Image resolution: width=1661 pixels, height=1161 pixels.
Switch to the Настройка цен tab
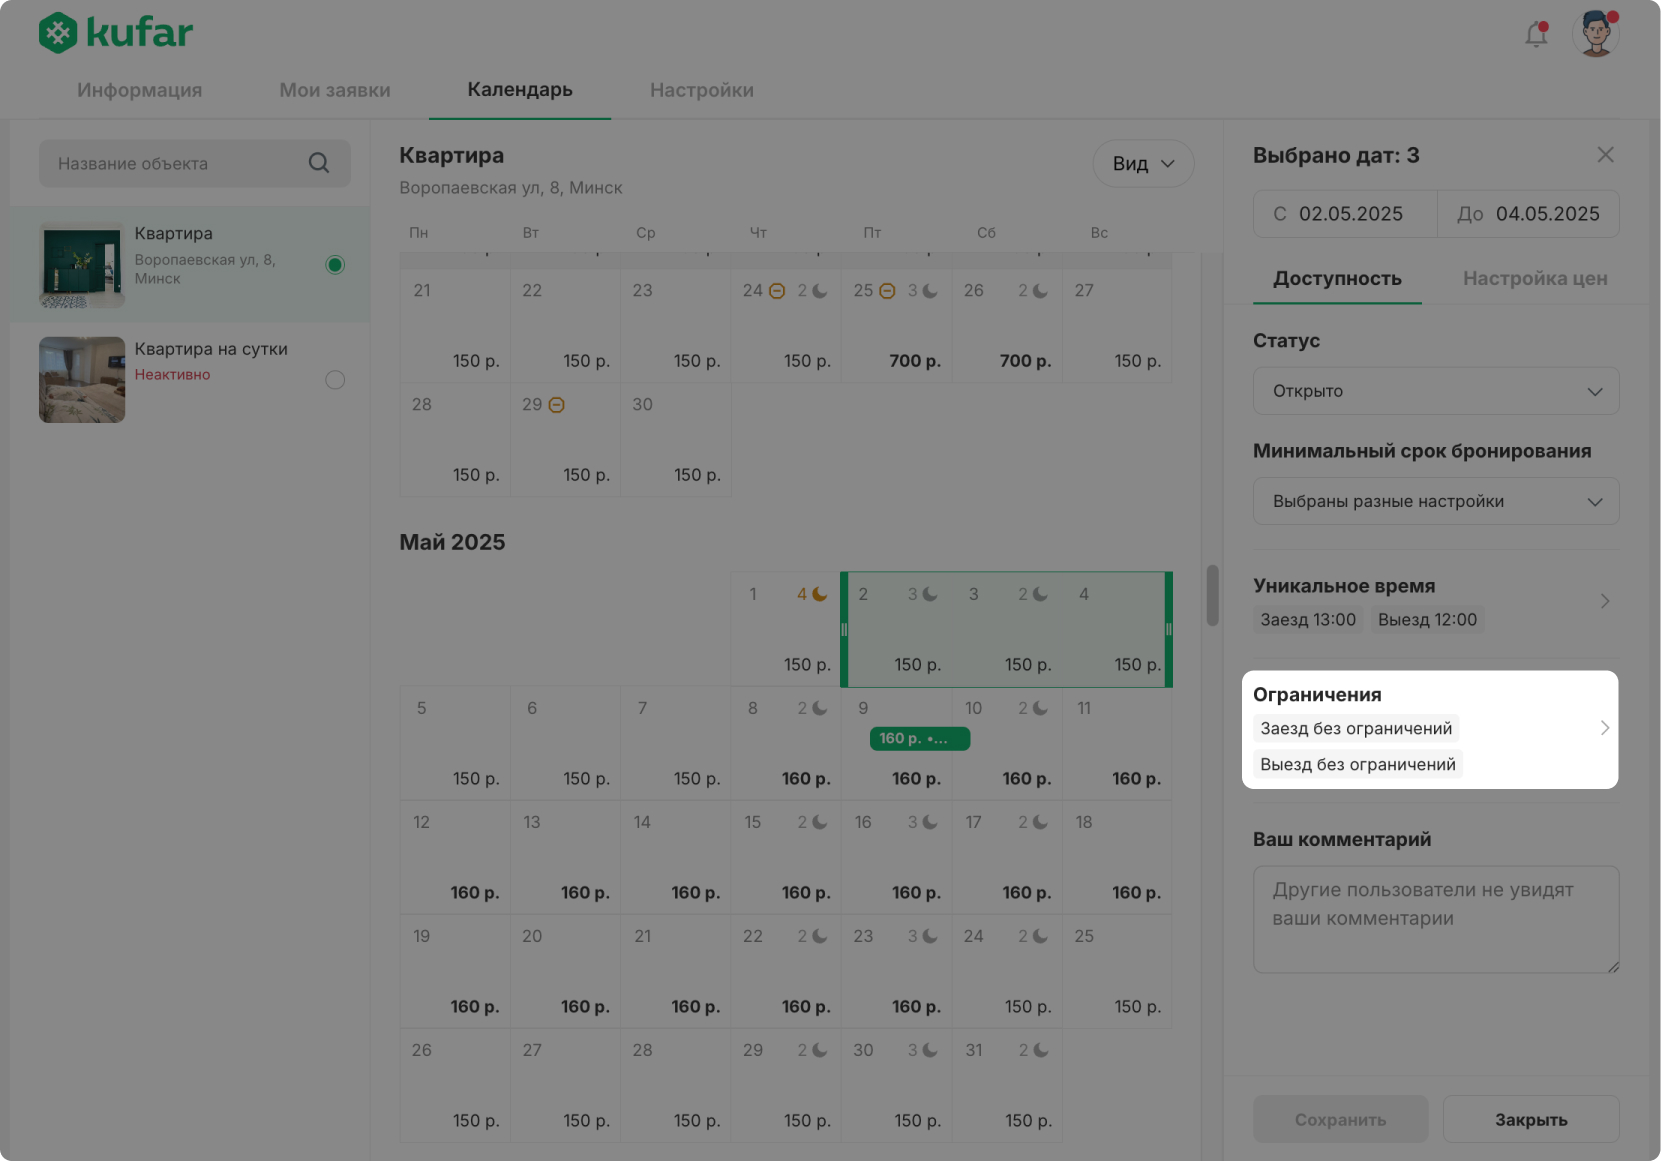(x=1534, y=279)
